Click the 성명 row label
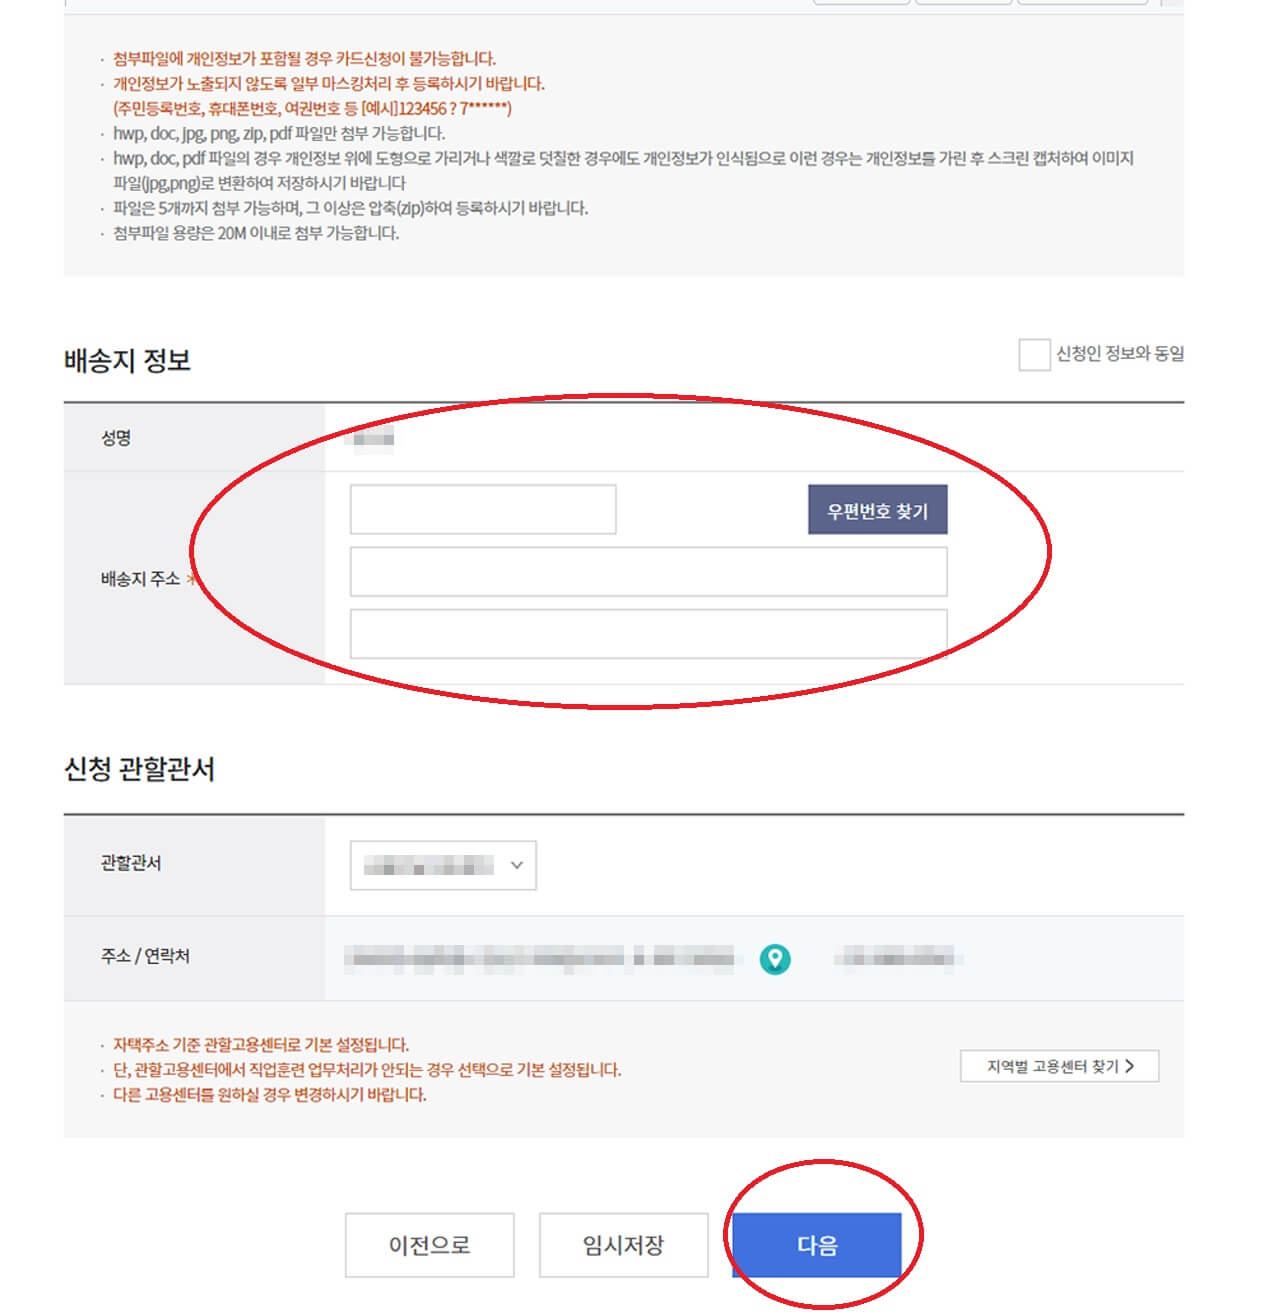This screenshot has height=1313, width=1265. [116, 438]
